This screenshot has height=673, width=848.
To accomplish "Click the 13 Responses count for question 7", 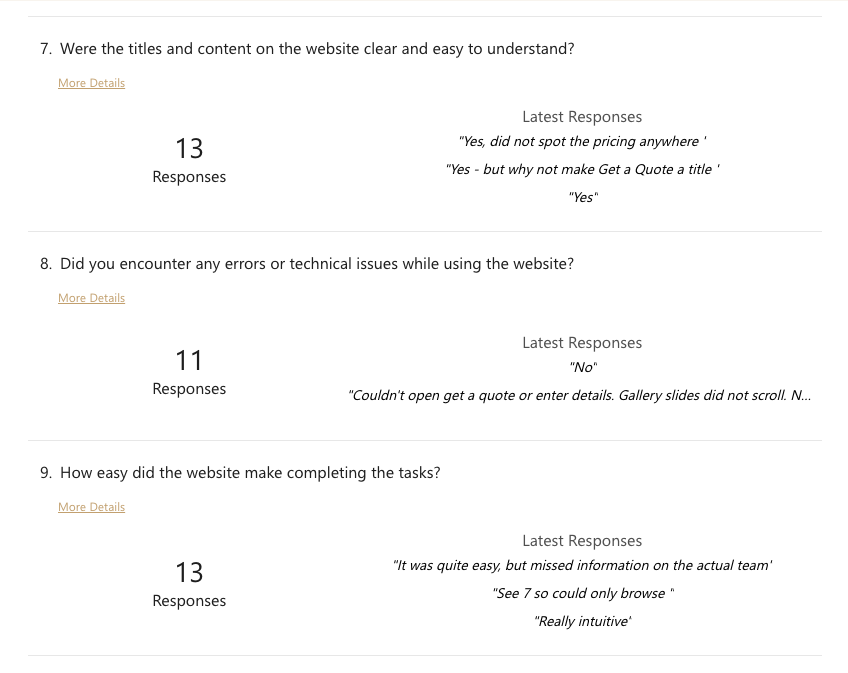I will pyautogui.click(x=189, y=160).
